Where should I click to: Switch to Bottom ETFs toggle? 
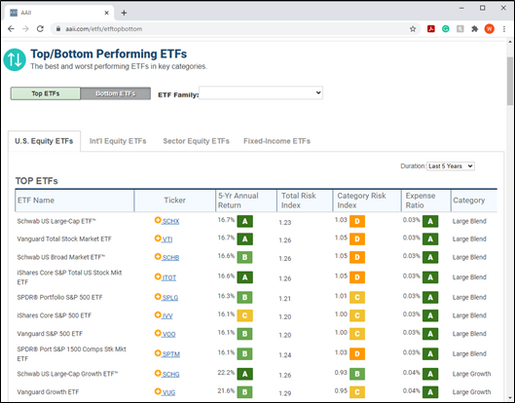point(116,94)
